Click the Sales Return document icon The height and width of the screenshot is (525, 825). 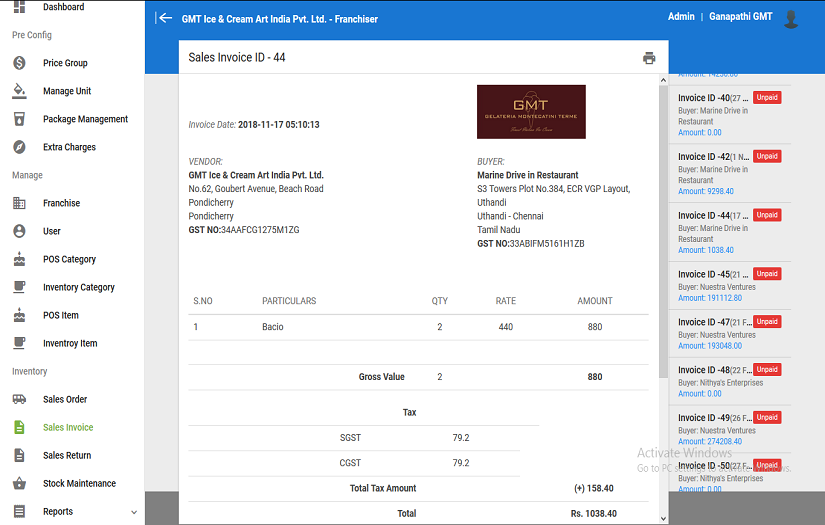coord(19,455)
